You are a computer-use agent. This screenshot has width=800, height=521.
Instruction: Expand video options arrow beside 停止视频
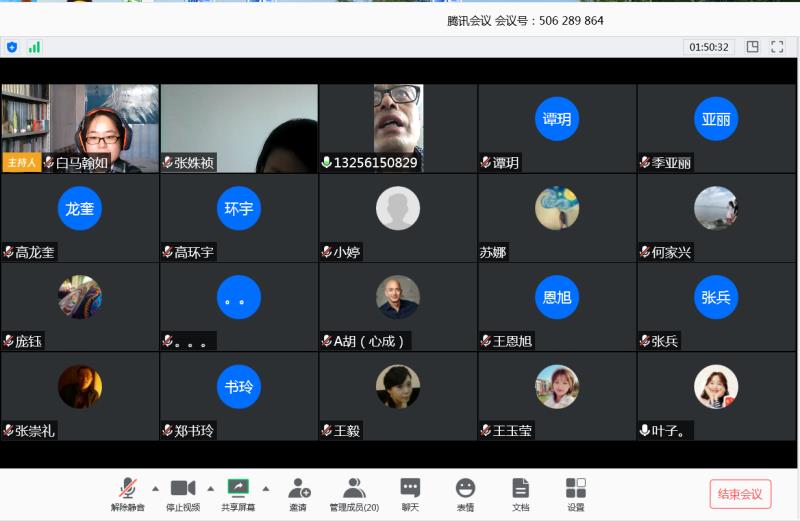coord(210,488)
